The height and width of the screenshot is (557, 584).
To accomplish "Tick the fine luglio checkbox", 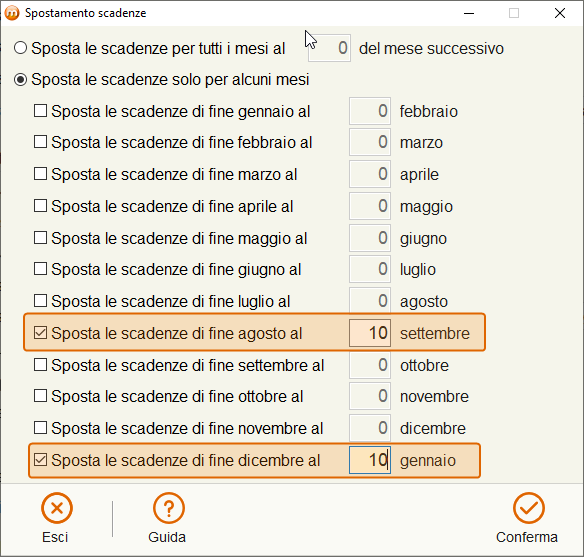I will [40, 301].
